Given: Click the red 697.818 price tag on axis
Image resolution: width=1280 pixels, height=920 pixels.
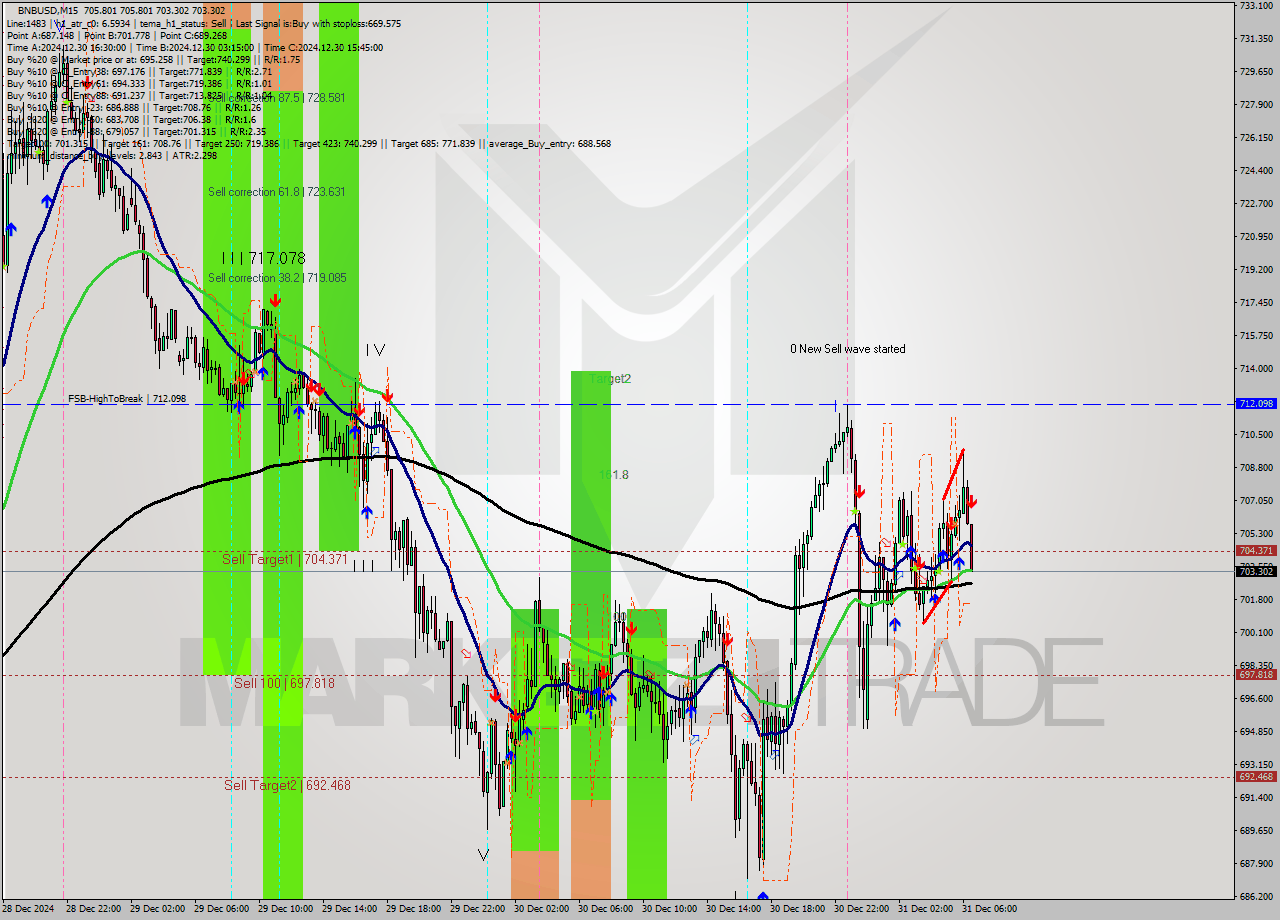Looking at the screenshot, I should 1255,675.
